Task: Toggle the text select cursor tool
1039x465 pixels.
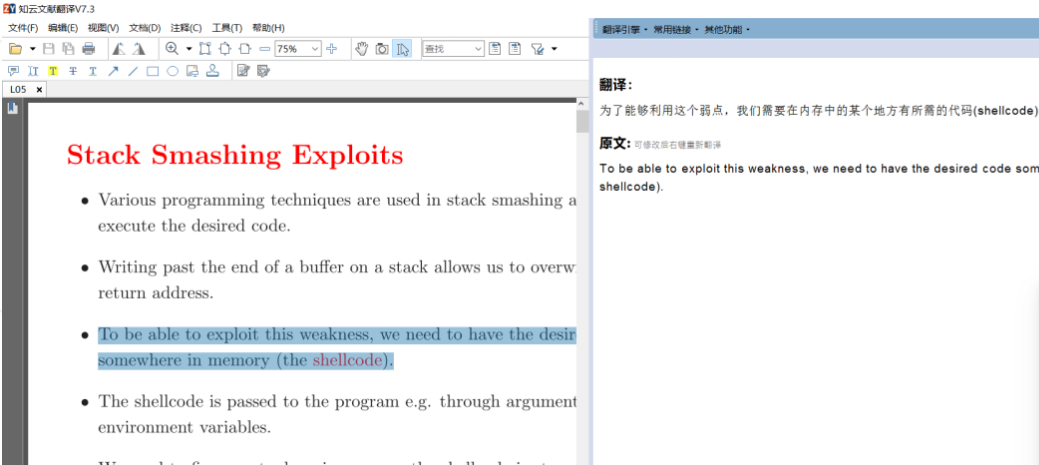Action: [x=402, y=48]
